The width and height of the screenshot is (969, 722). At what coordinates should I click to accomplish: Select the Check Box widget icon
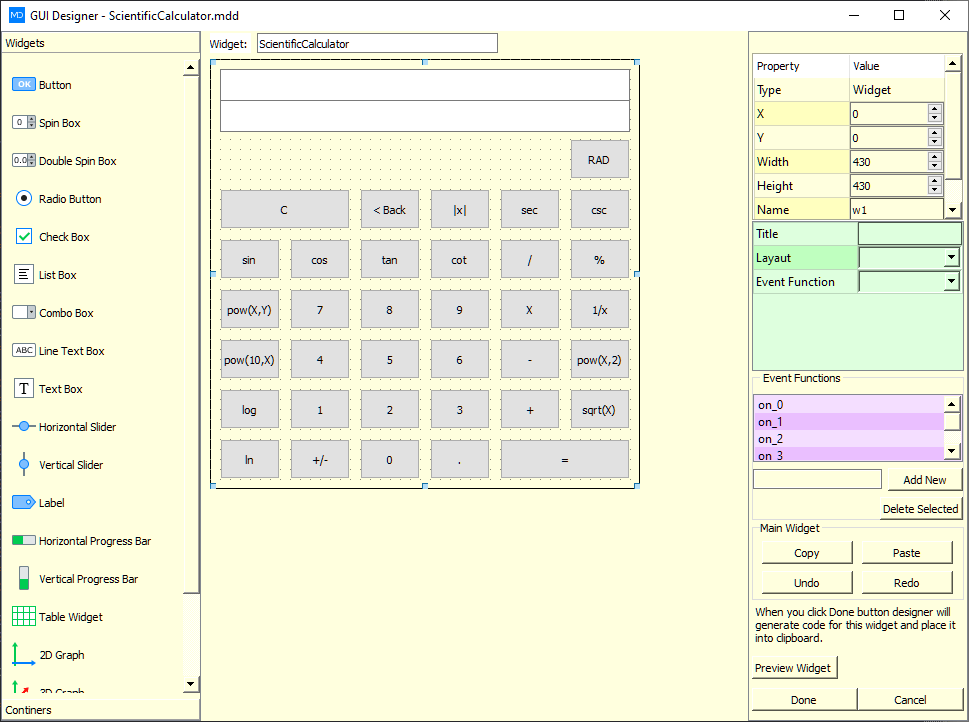click(x=24, y=237)
